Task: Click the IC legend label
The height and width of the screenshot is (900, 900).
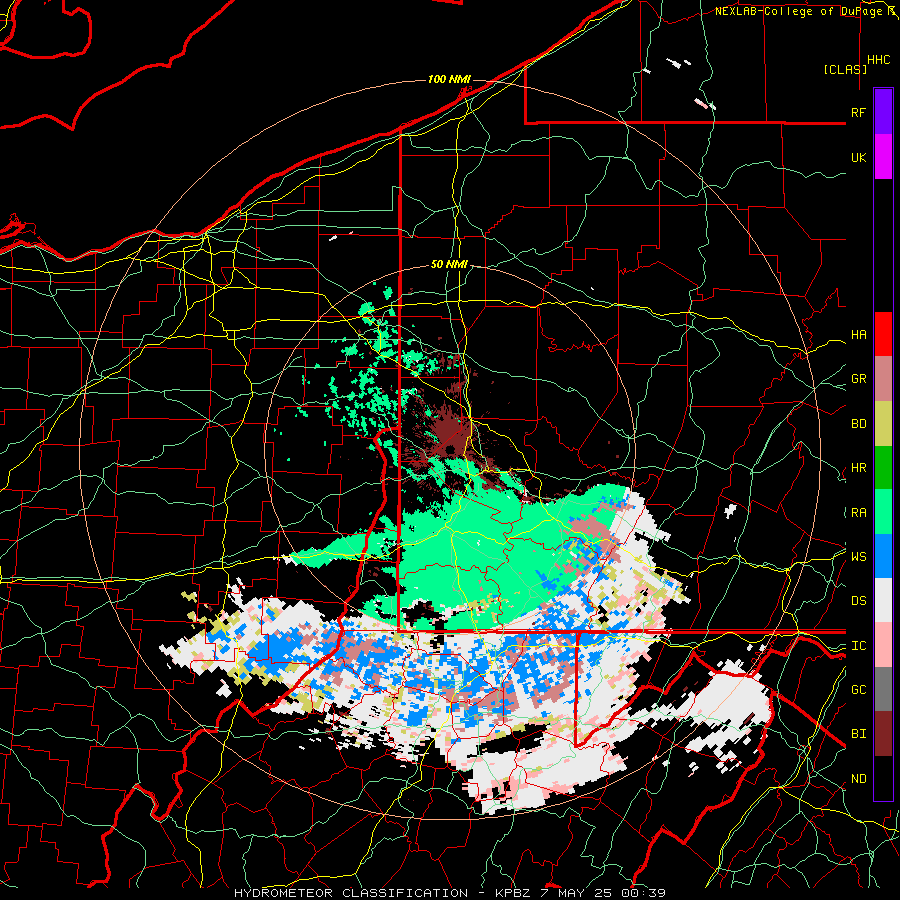Action: [858, 645]
